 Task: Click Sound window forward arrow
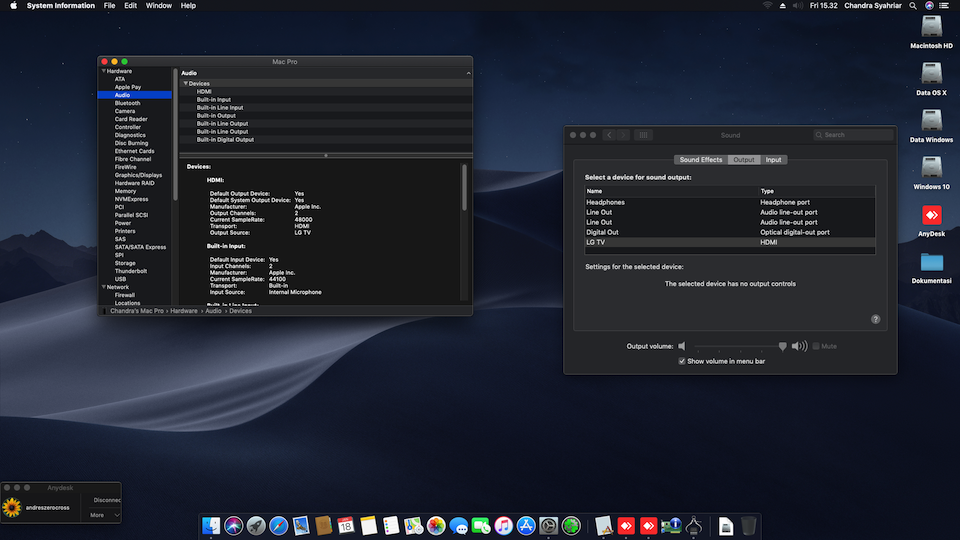pyautogui.click(x=623, y=135)
